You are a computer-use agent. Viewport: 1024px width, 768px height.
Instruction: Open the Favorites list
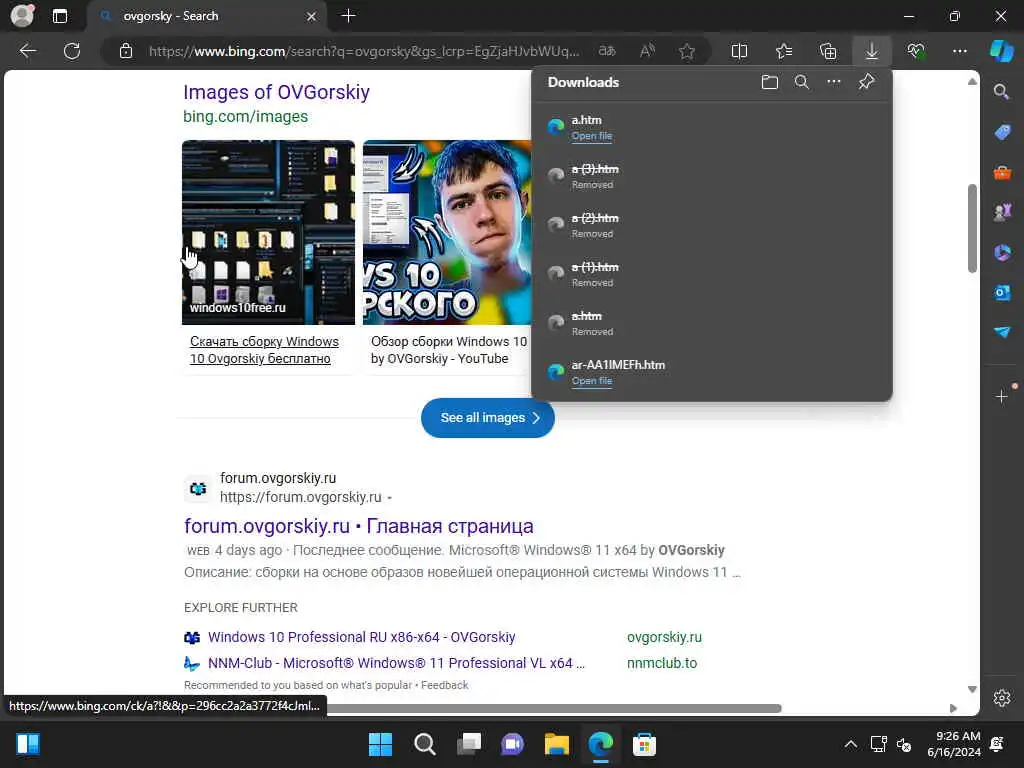pyautogui.click(x=784, y=51)
